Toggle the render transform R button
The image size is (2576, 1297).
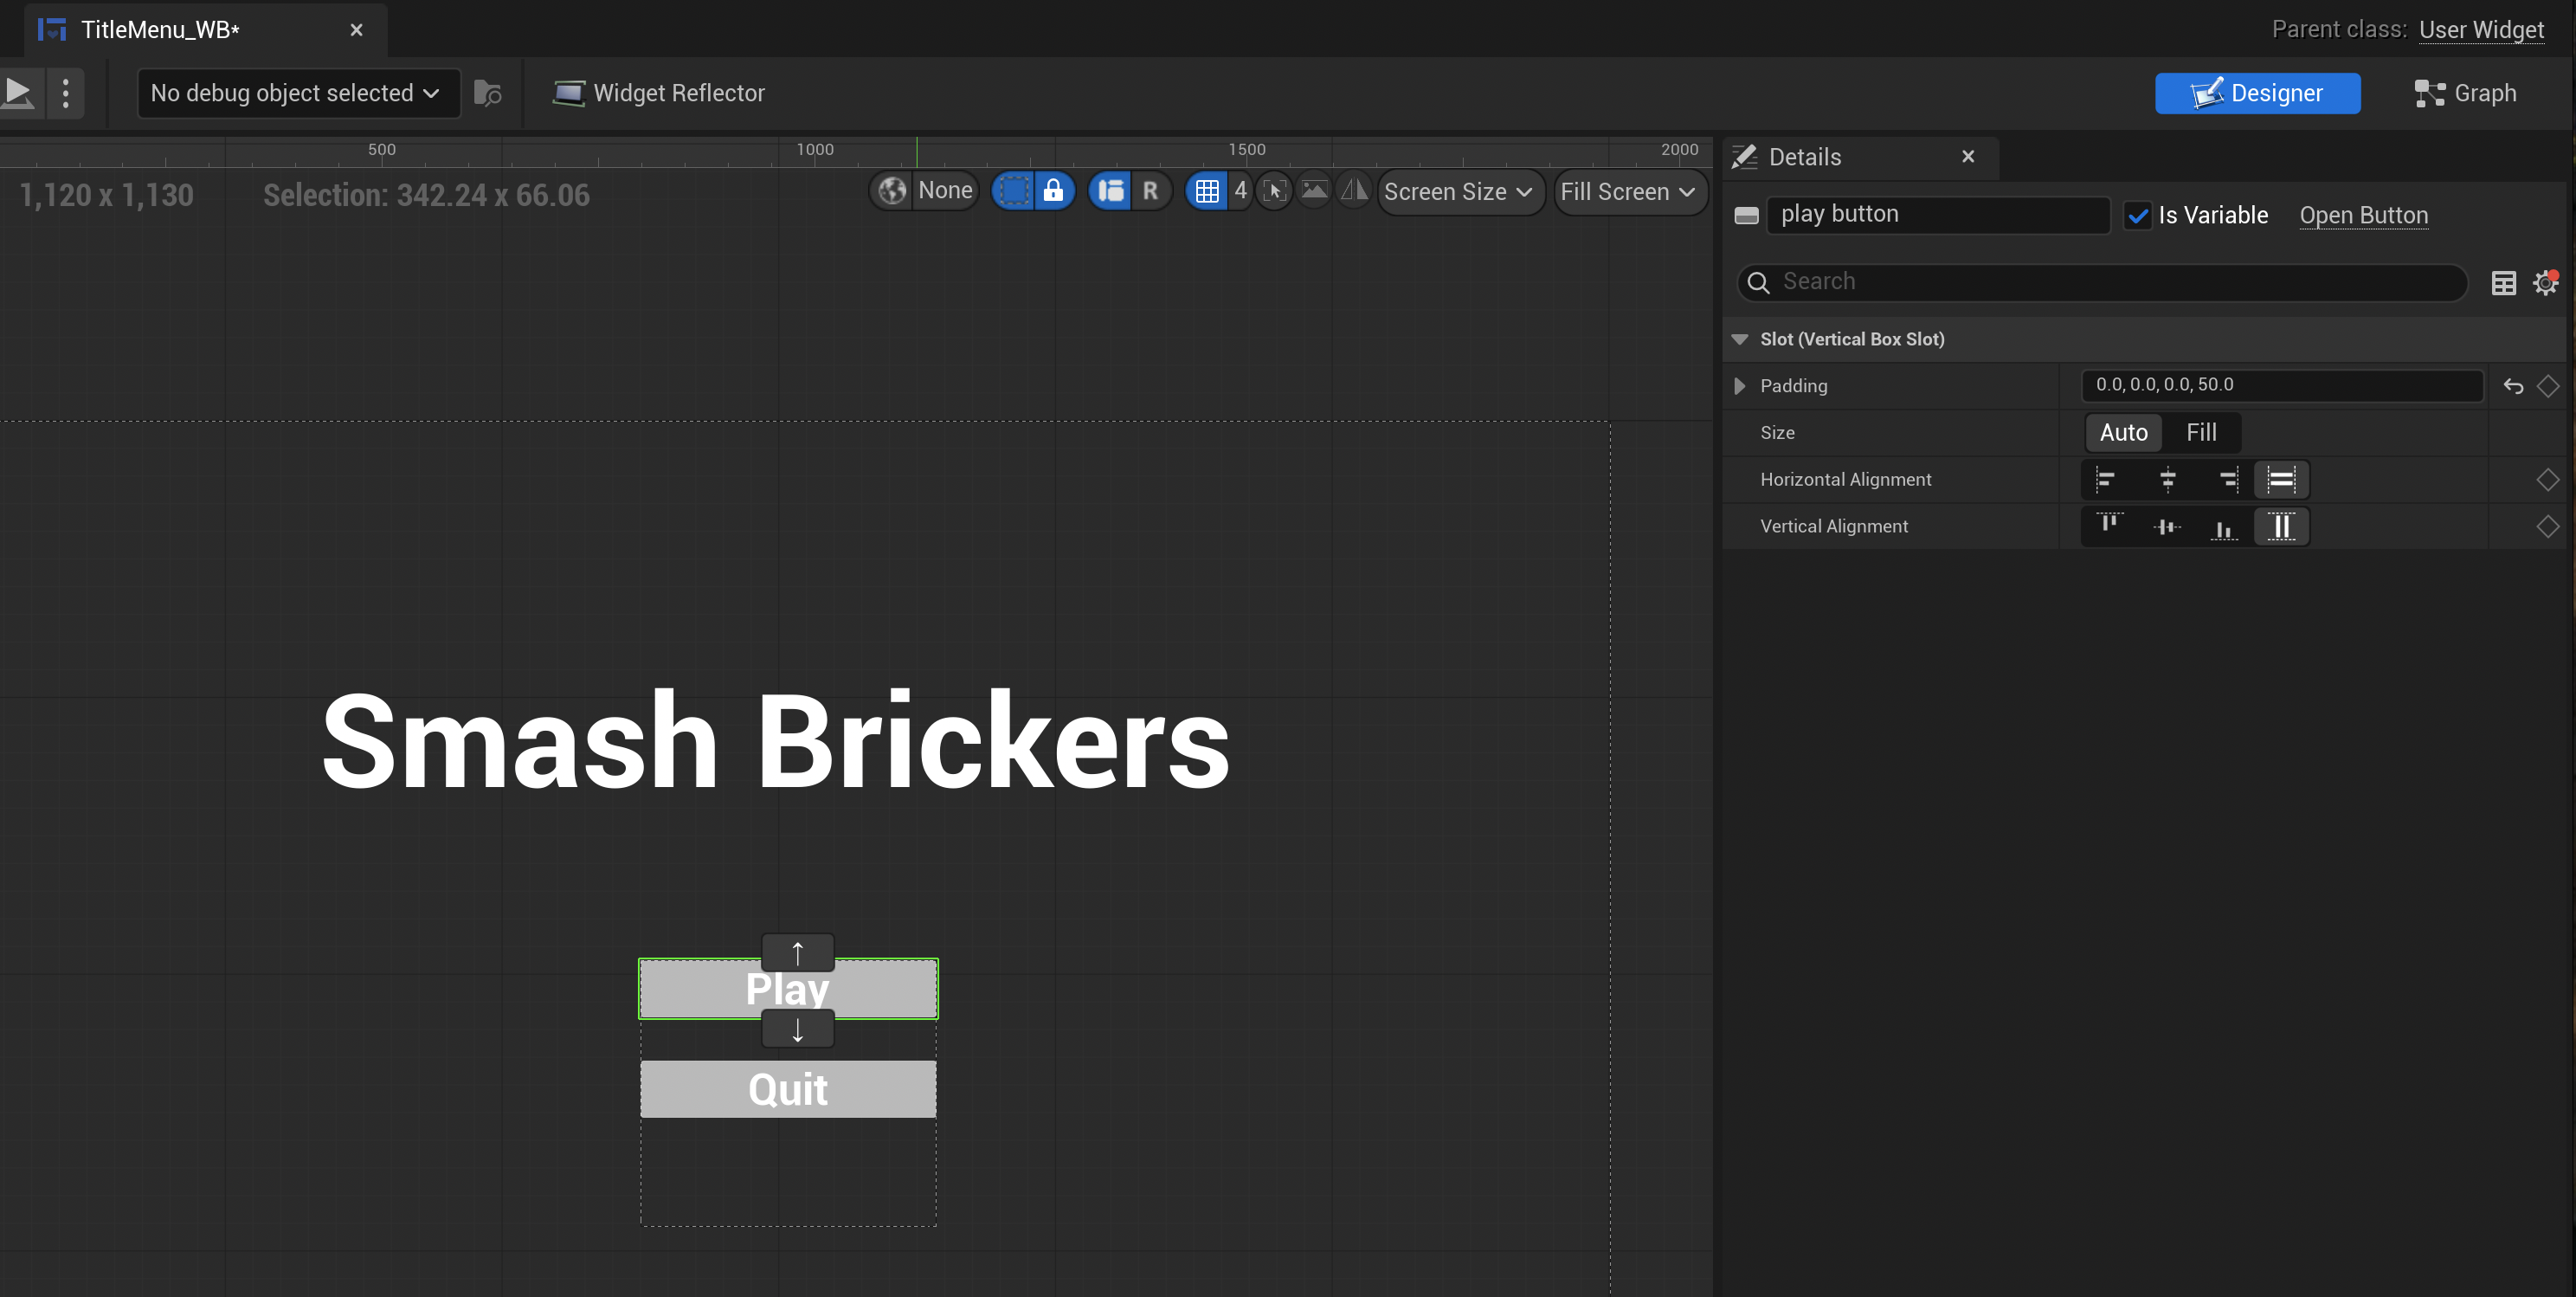point(1150,190)
